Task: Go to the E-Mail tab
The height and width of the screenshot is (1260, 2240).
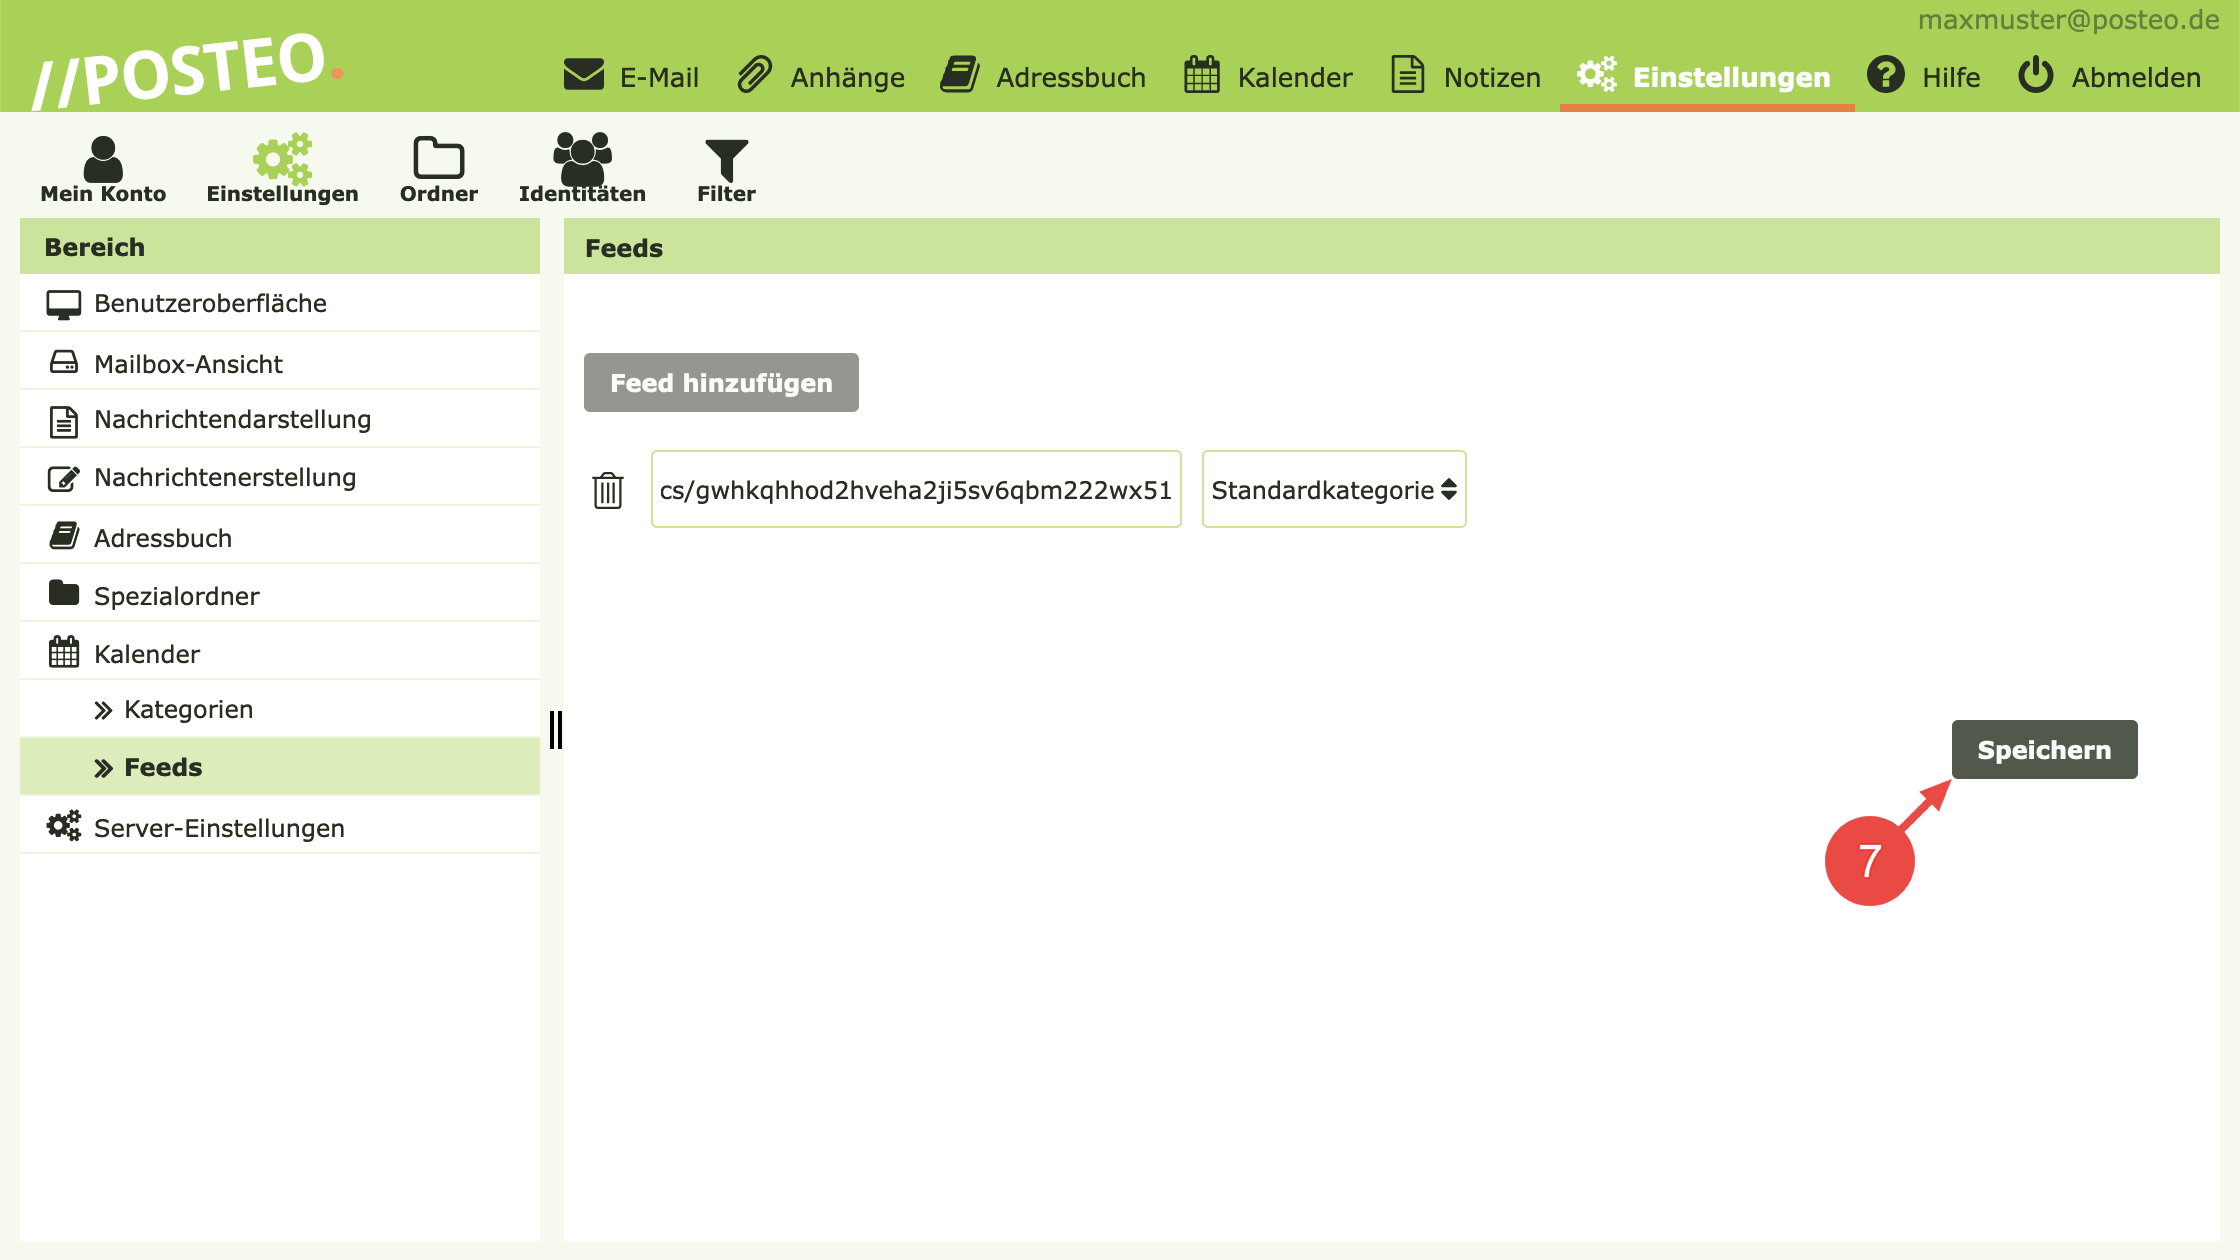Action: tap(631, 77)
